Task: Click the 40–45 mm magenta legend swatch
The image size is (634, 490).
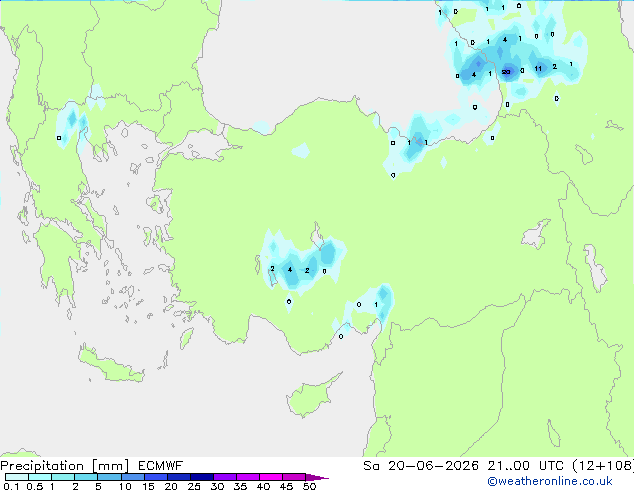Action: 271,477
